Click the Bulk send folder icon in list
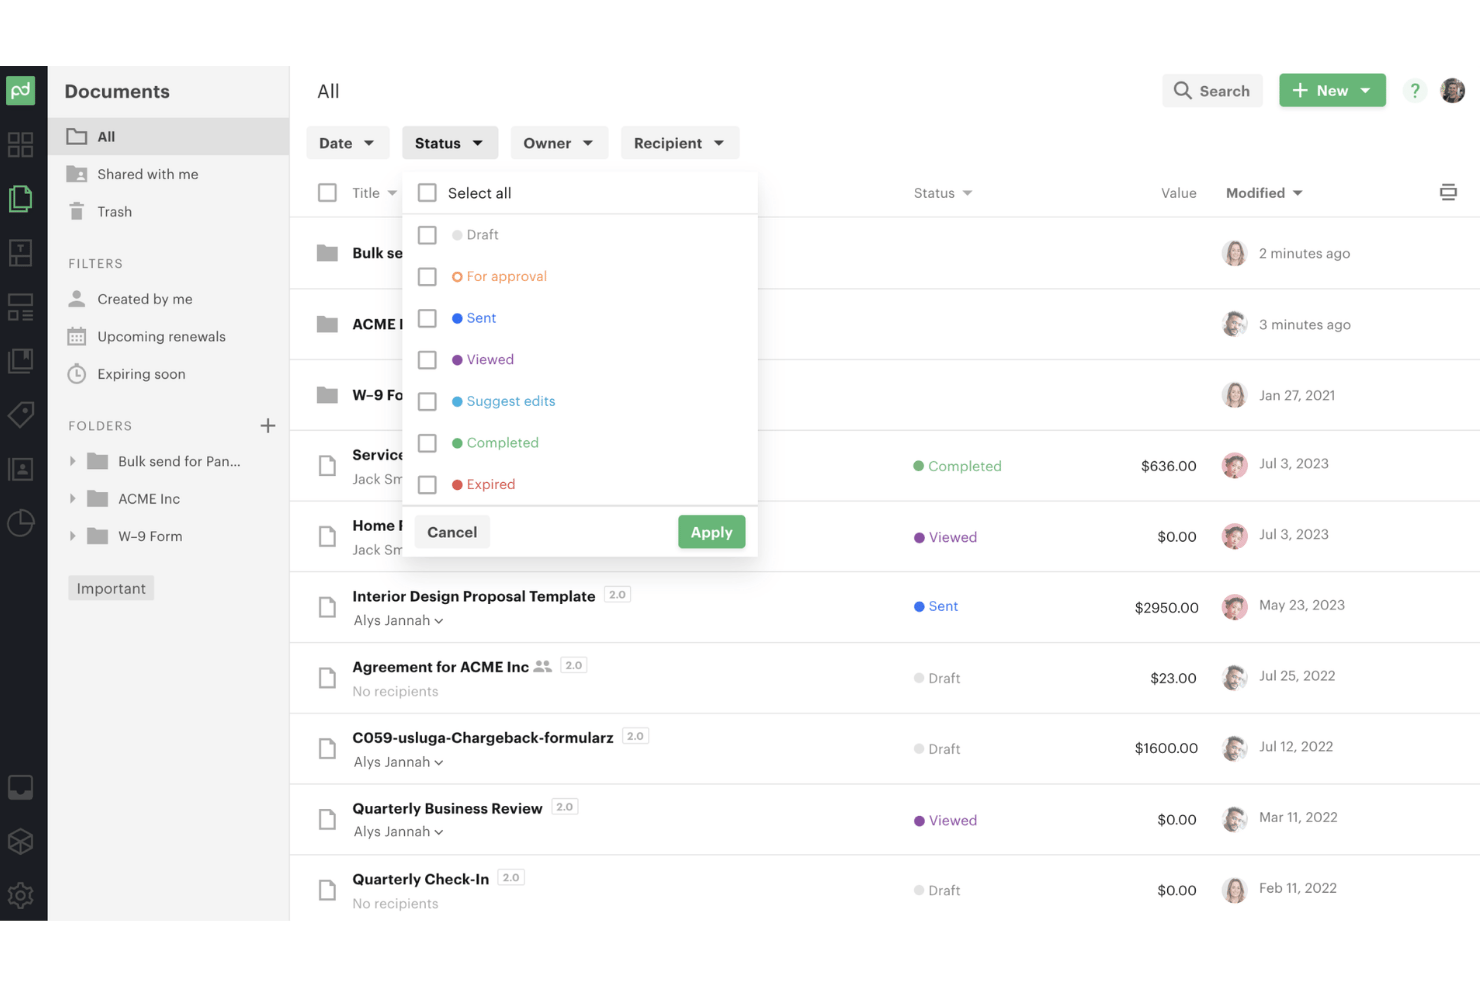1480x987 pixels. [x=327, y=253]
